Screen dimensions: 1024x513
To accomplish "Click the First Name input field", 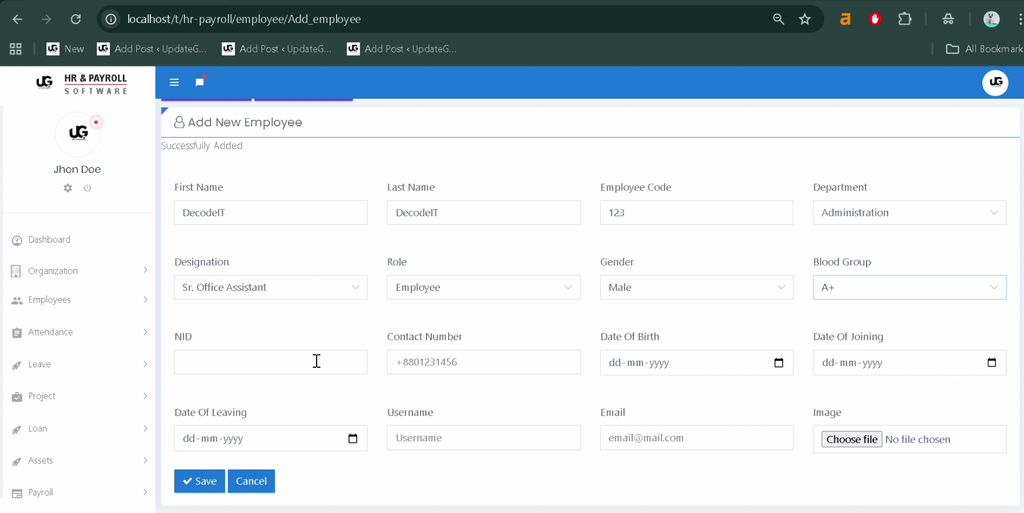I will [270, 213].
